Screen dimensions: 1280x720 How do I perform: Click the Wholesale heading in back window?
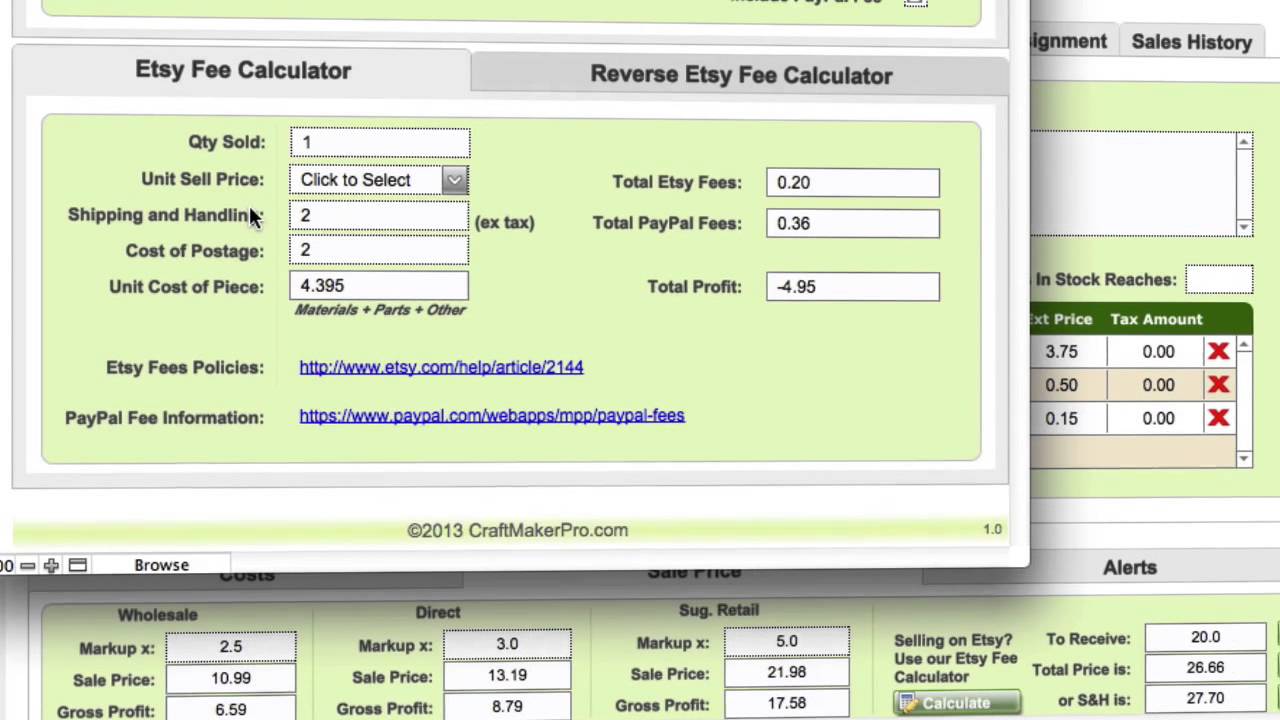click(x=157, y=615)
